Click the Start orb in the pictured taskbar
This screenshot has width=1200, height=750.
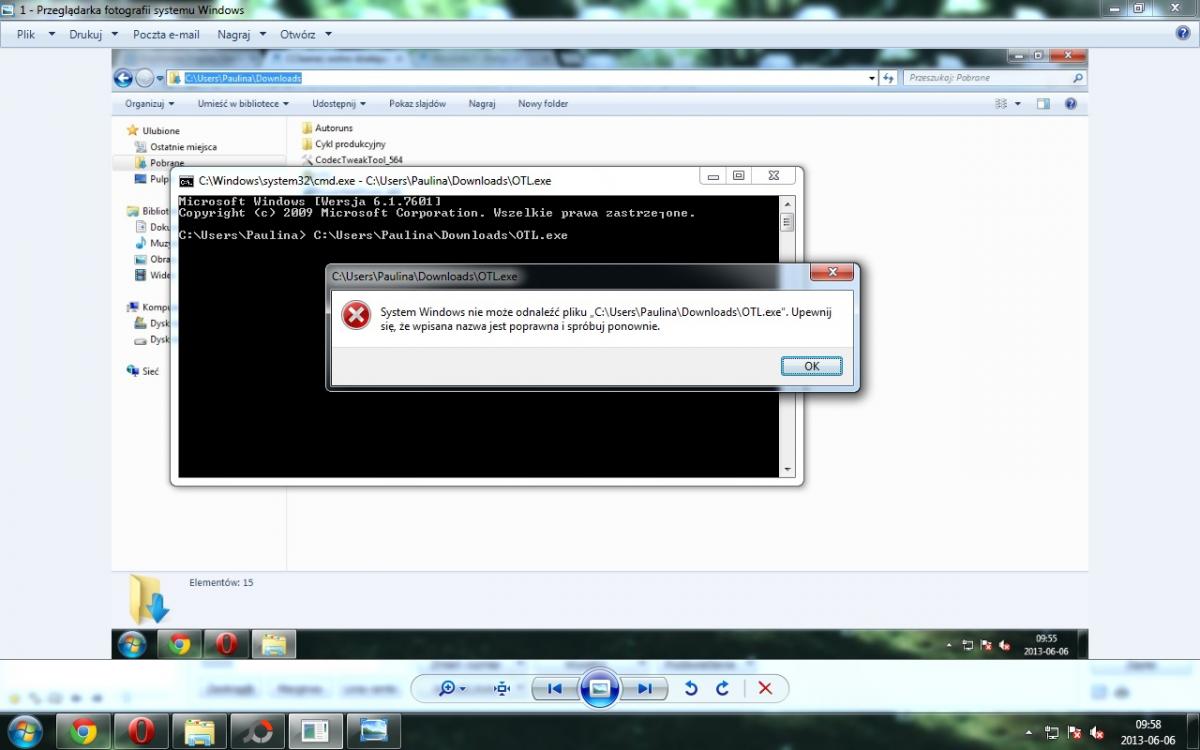point(131,645)
